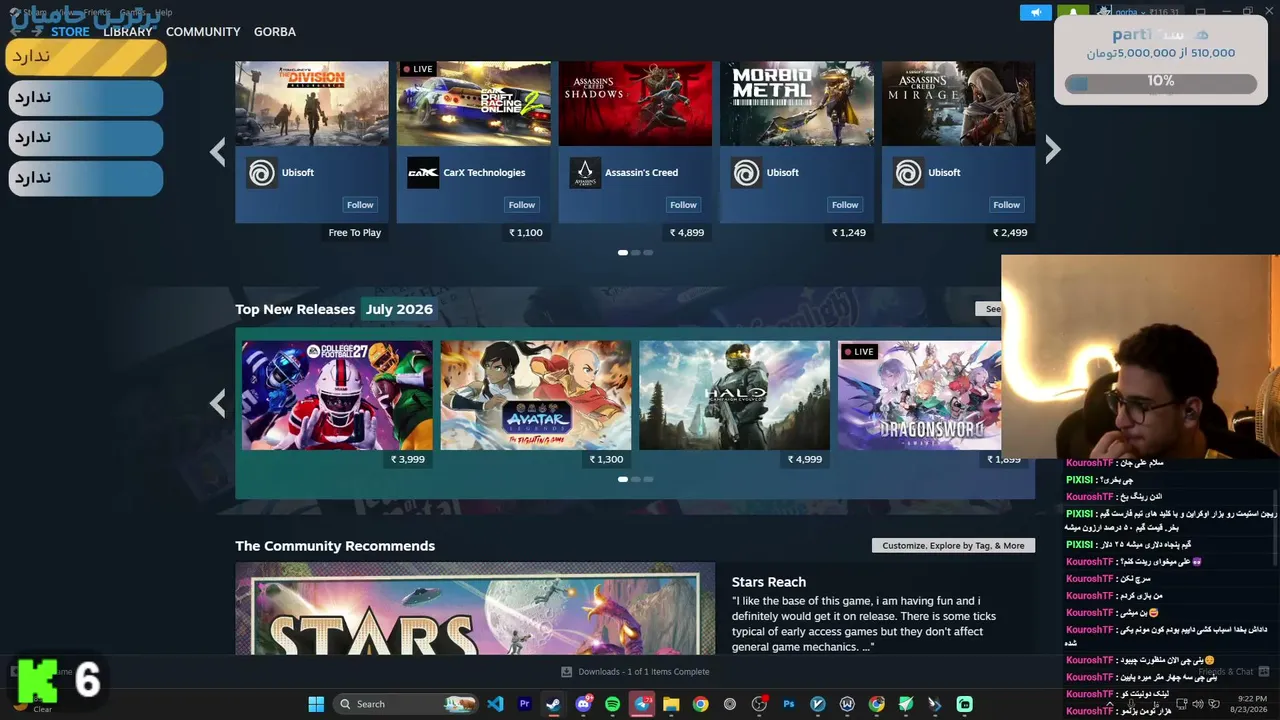Open Assassin's Creed Shadows thumbnail
Viewport: 1280px width, 720px height.
[x=635, y=104]
